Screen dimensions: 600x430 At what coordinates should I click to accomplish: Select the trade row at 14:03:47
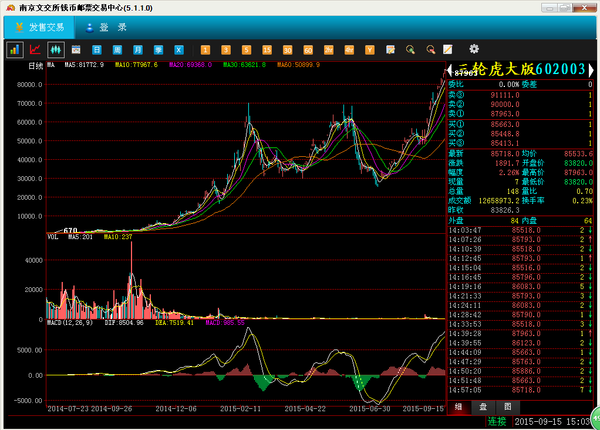[x=520, y=230]
